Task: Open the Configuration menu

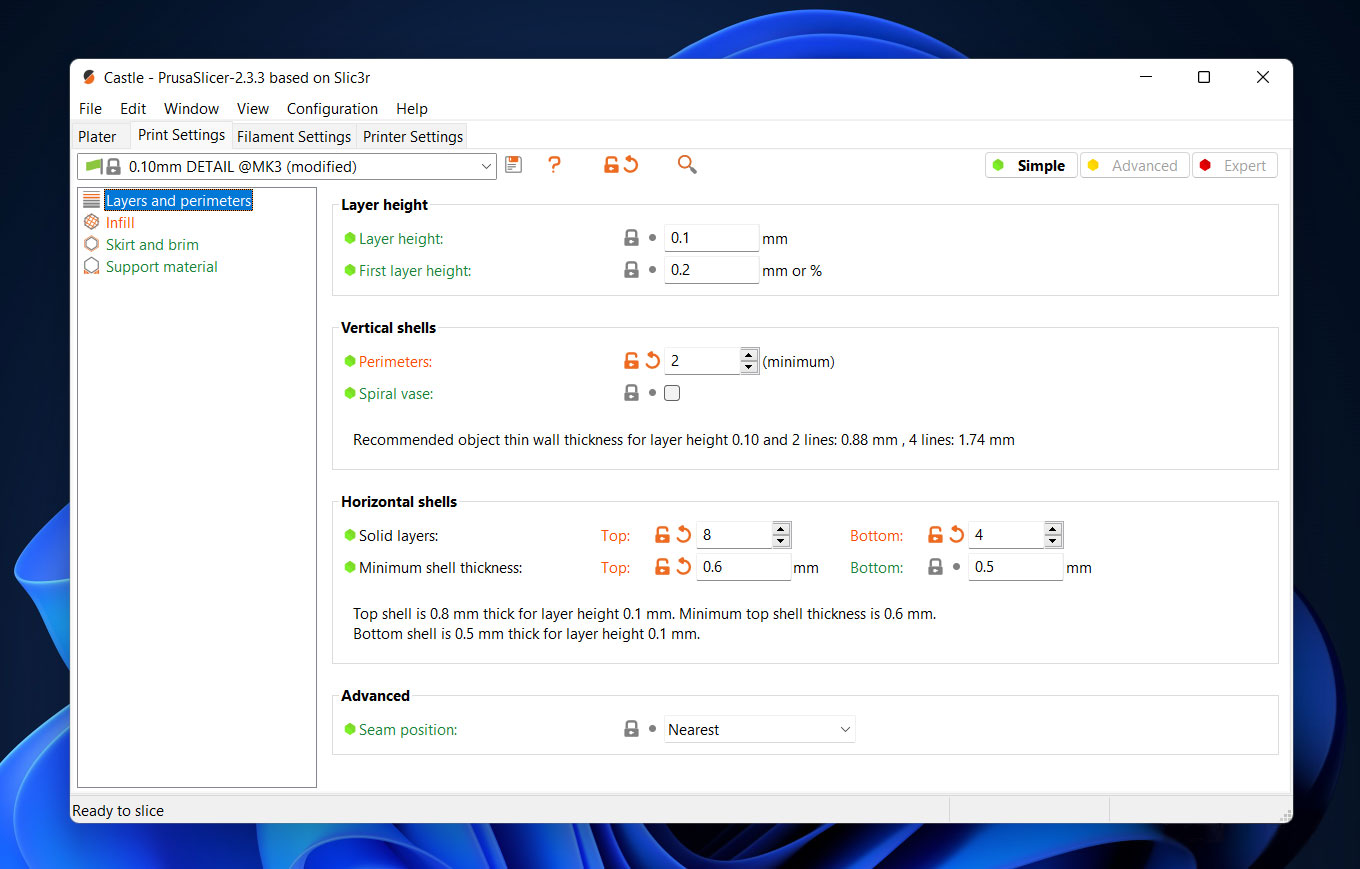Action: (332, 108)
